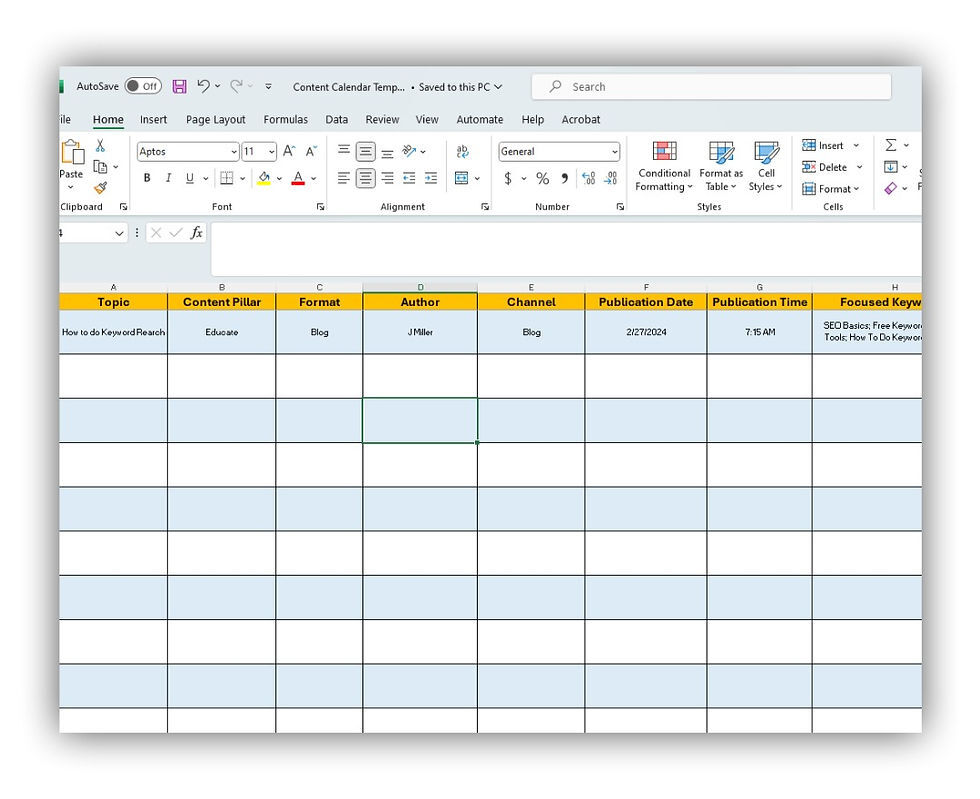Click the Insert button in Cells group
980x799 pixels.
click(x=828, y=145)
